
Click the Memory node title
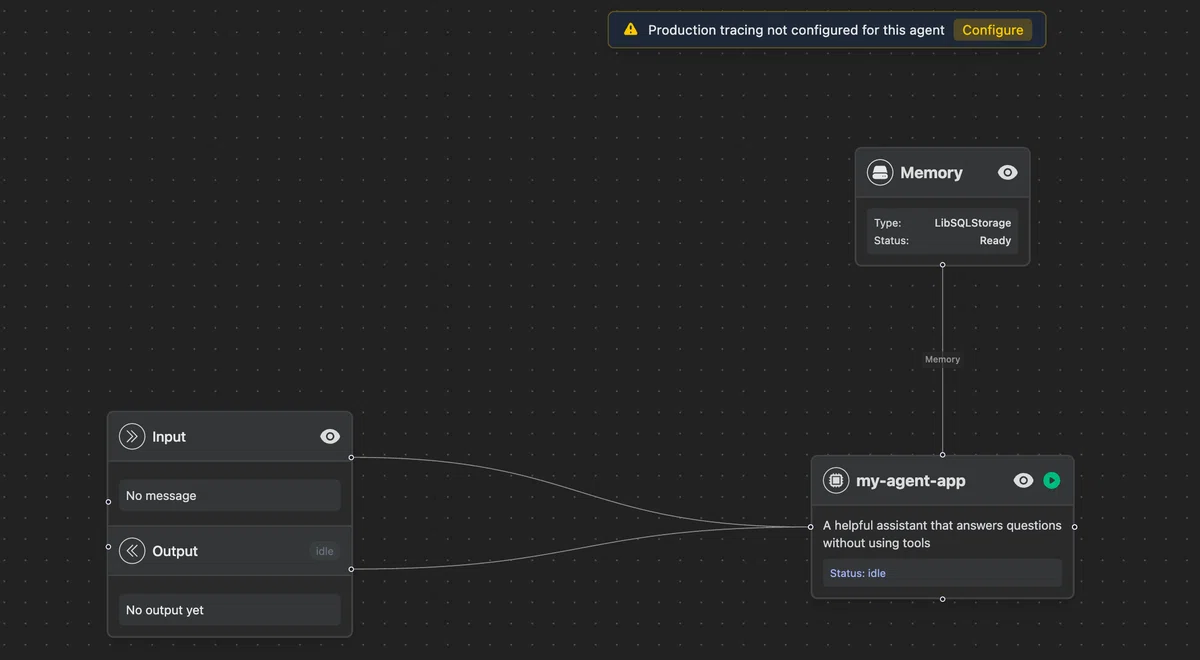pyautogui.click(x=931, y=172)
